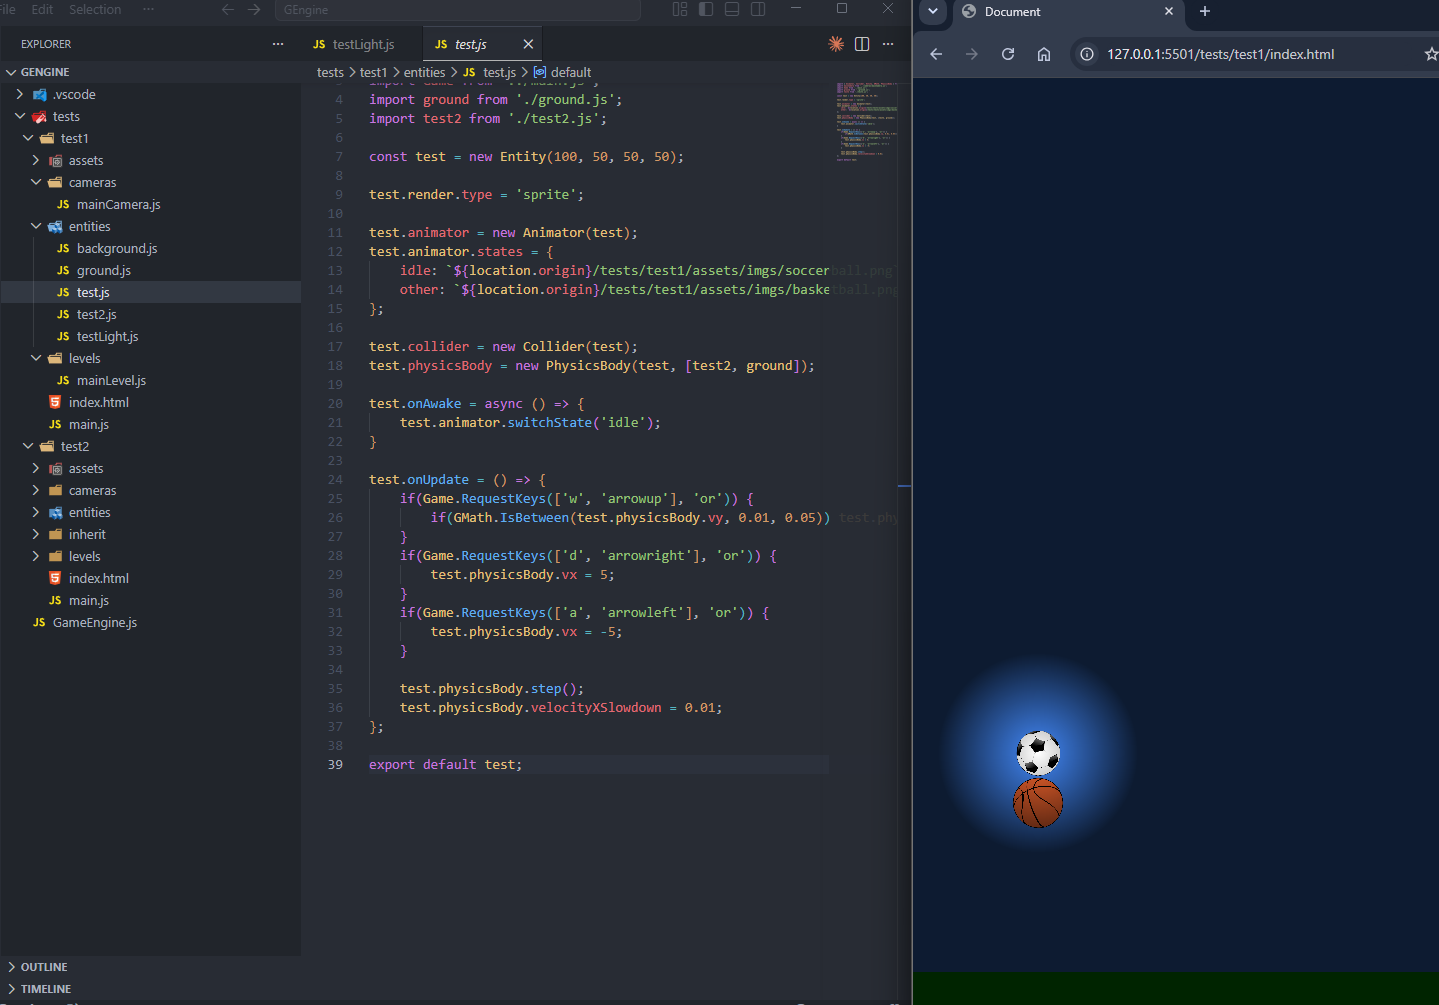This screenshot has width=1439, height=1005.
Task: Select the Document browser tab
Action: click(x=1066, y=12)
